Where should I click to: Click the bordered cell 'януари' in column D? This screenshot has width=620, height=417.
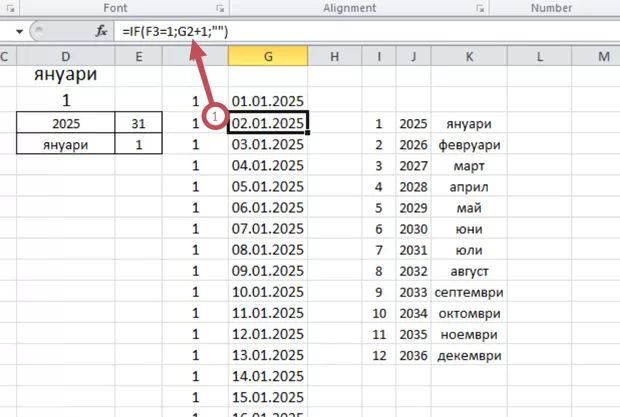click(66, 144)
